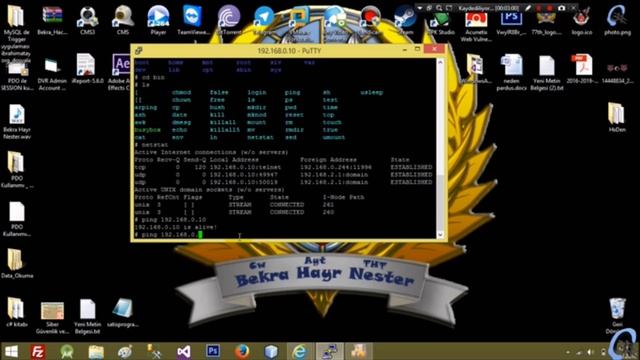Open Yeni Metin Belgesi (2).txt file
640x360 pixels.
[x=547, y=72]
